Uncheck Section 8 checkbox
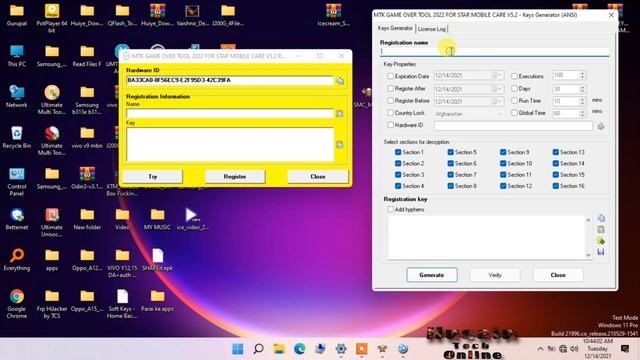The height and width of the screenshot is (360, 640). coord(451,186)
